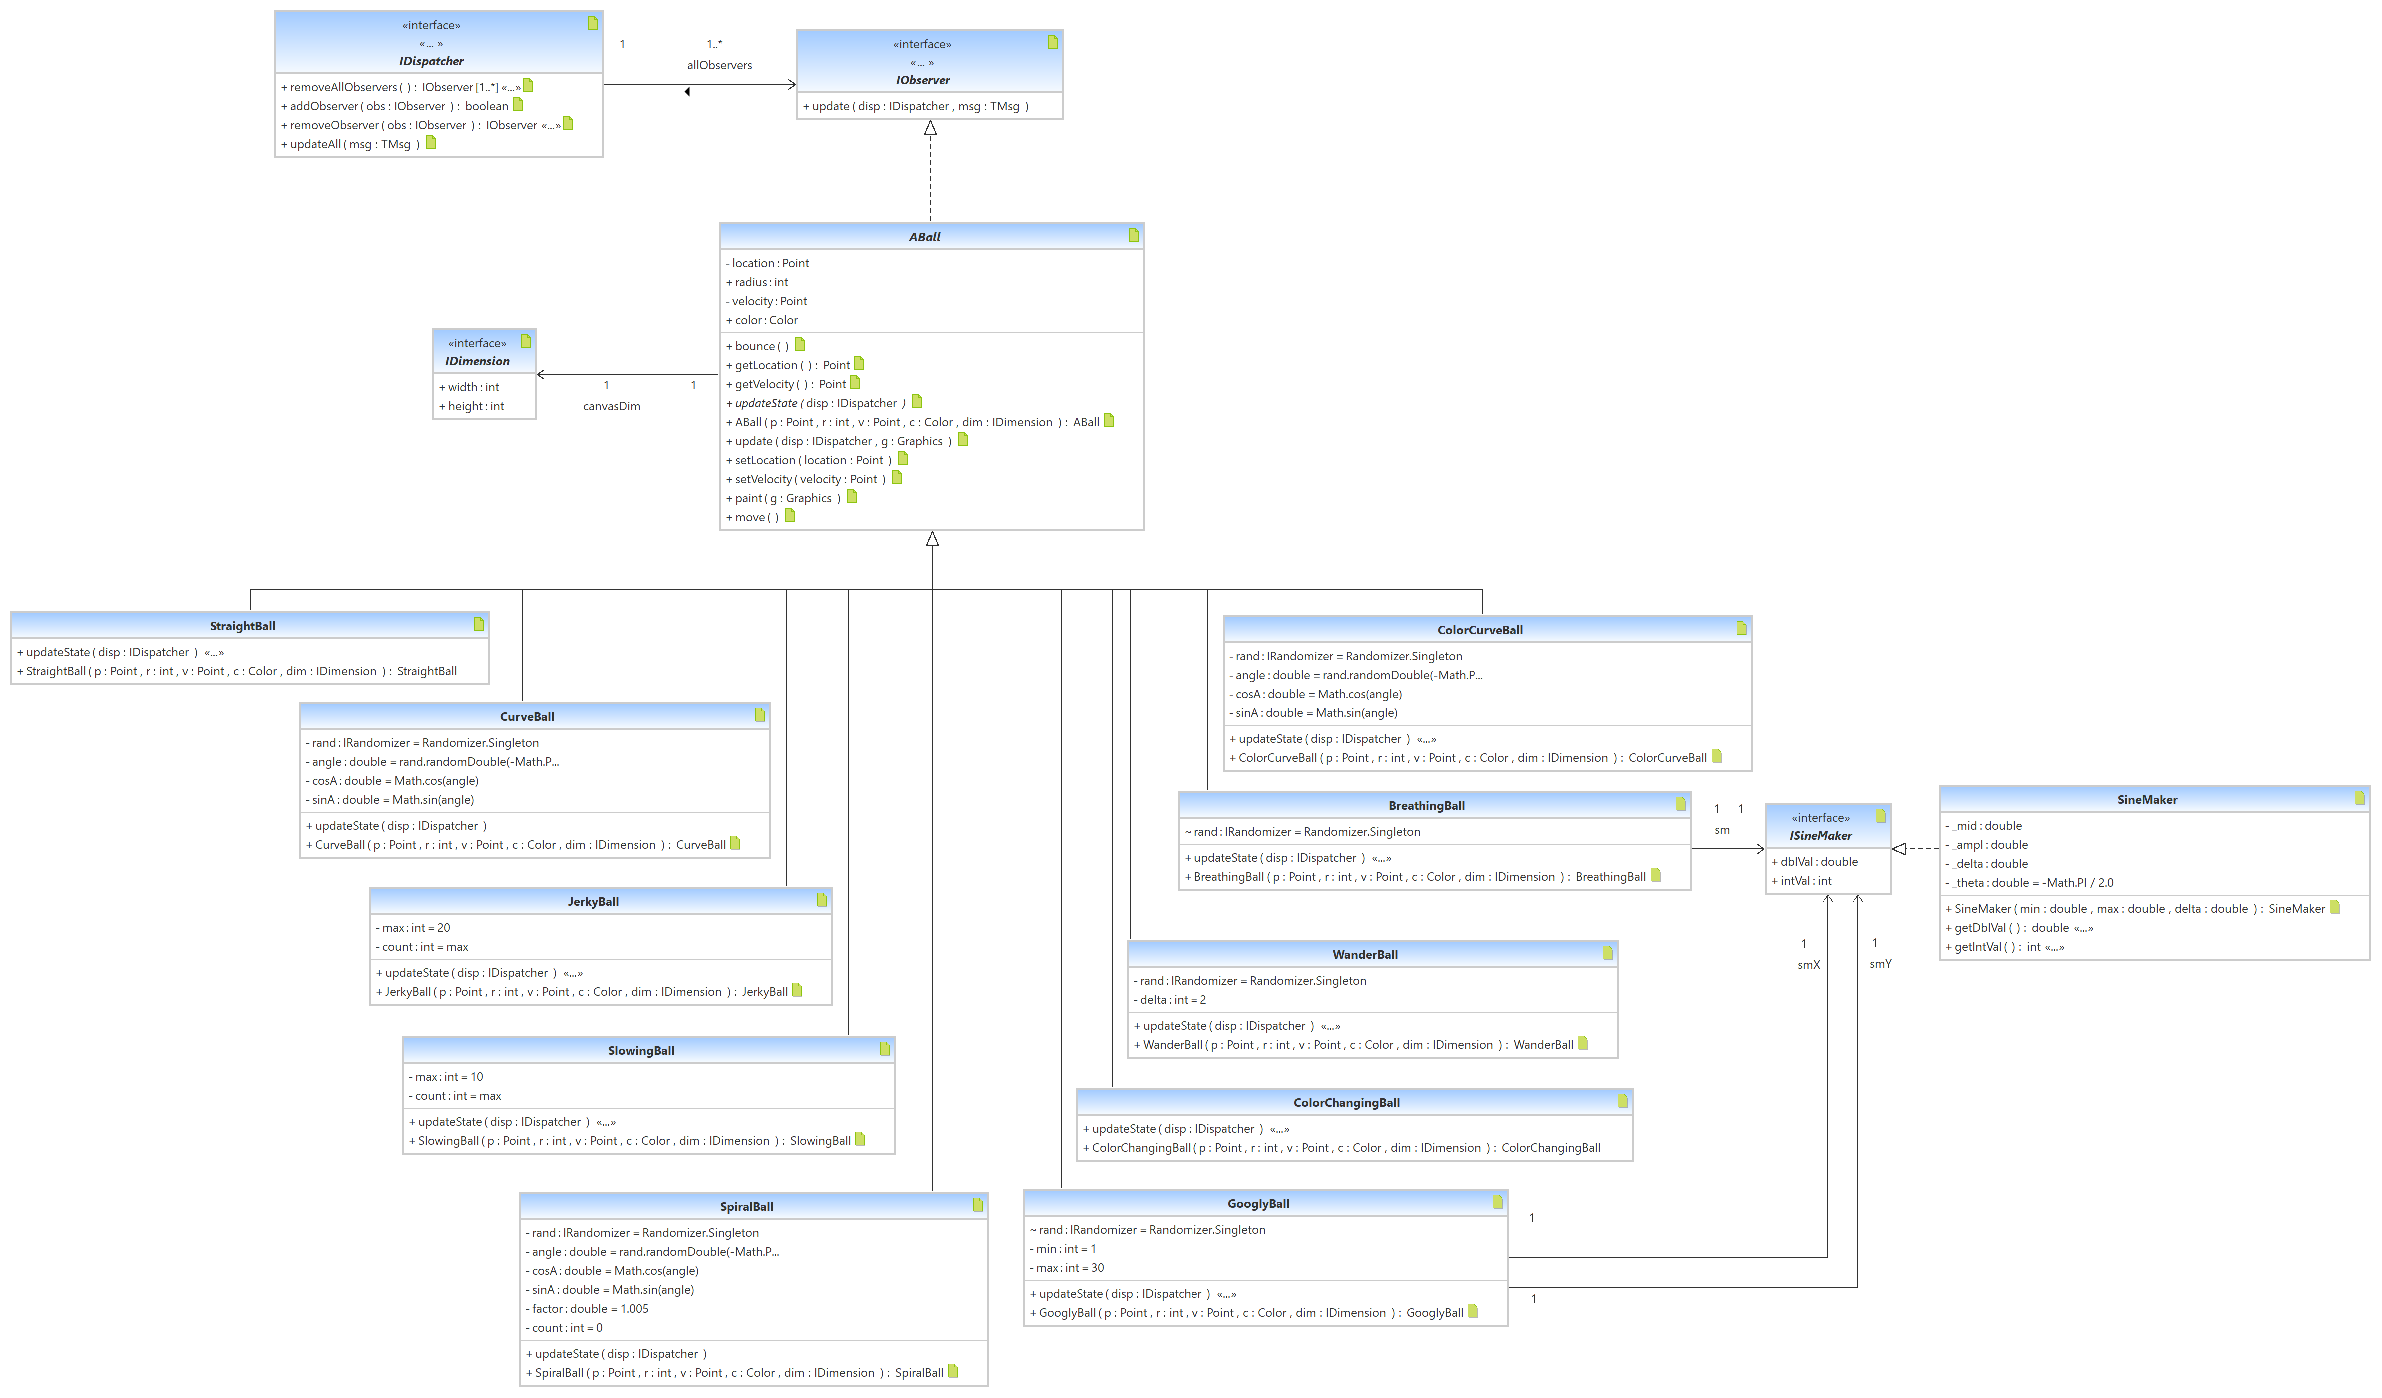
Task: Select the ColorChangingBall class title
Action: coord(1346,1103)
